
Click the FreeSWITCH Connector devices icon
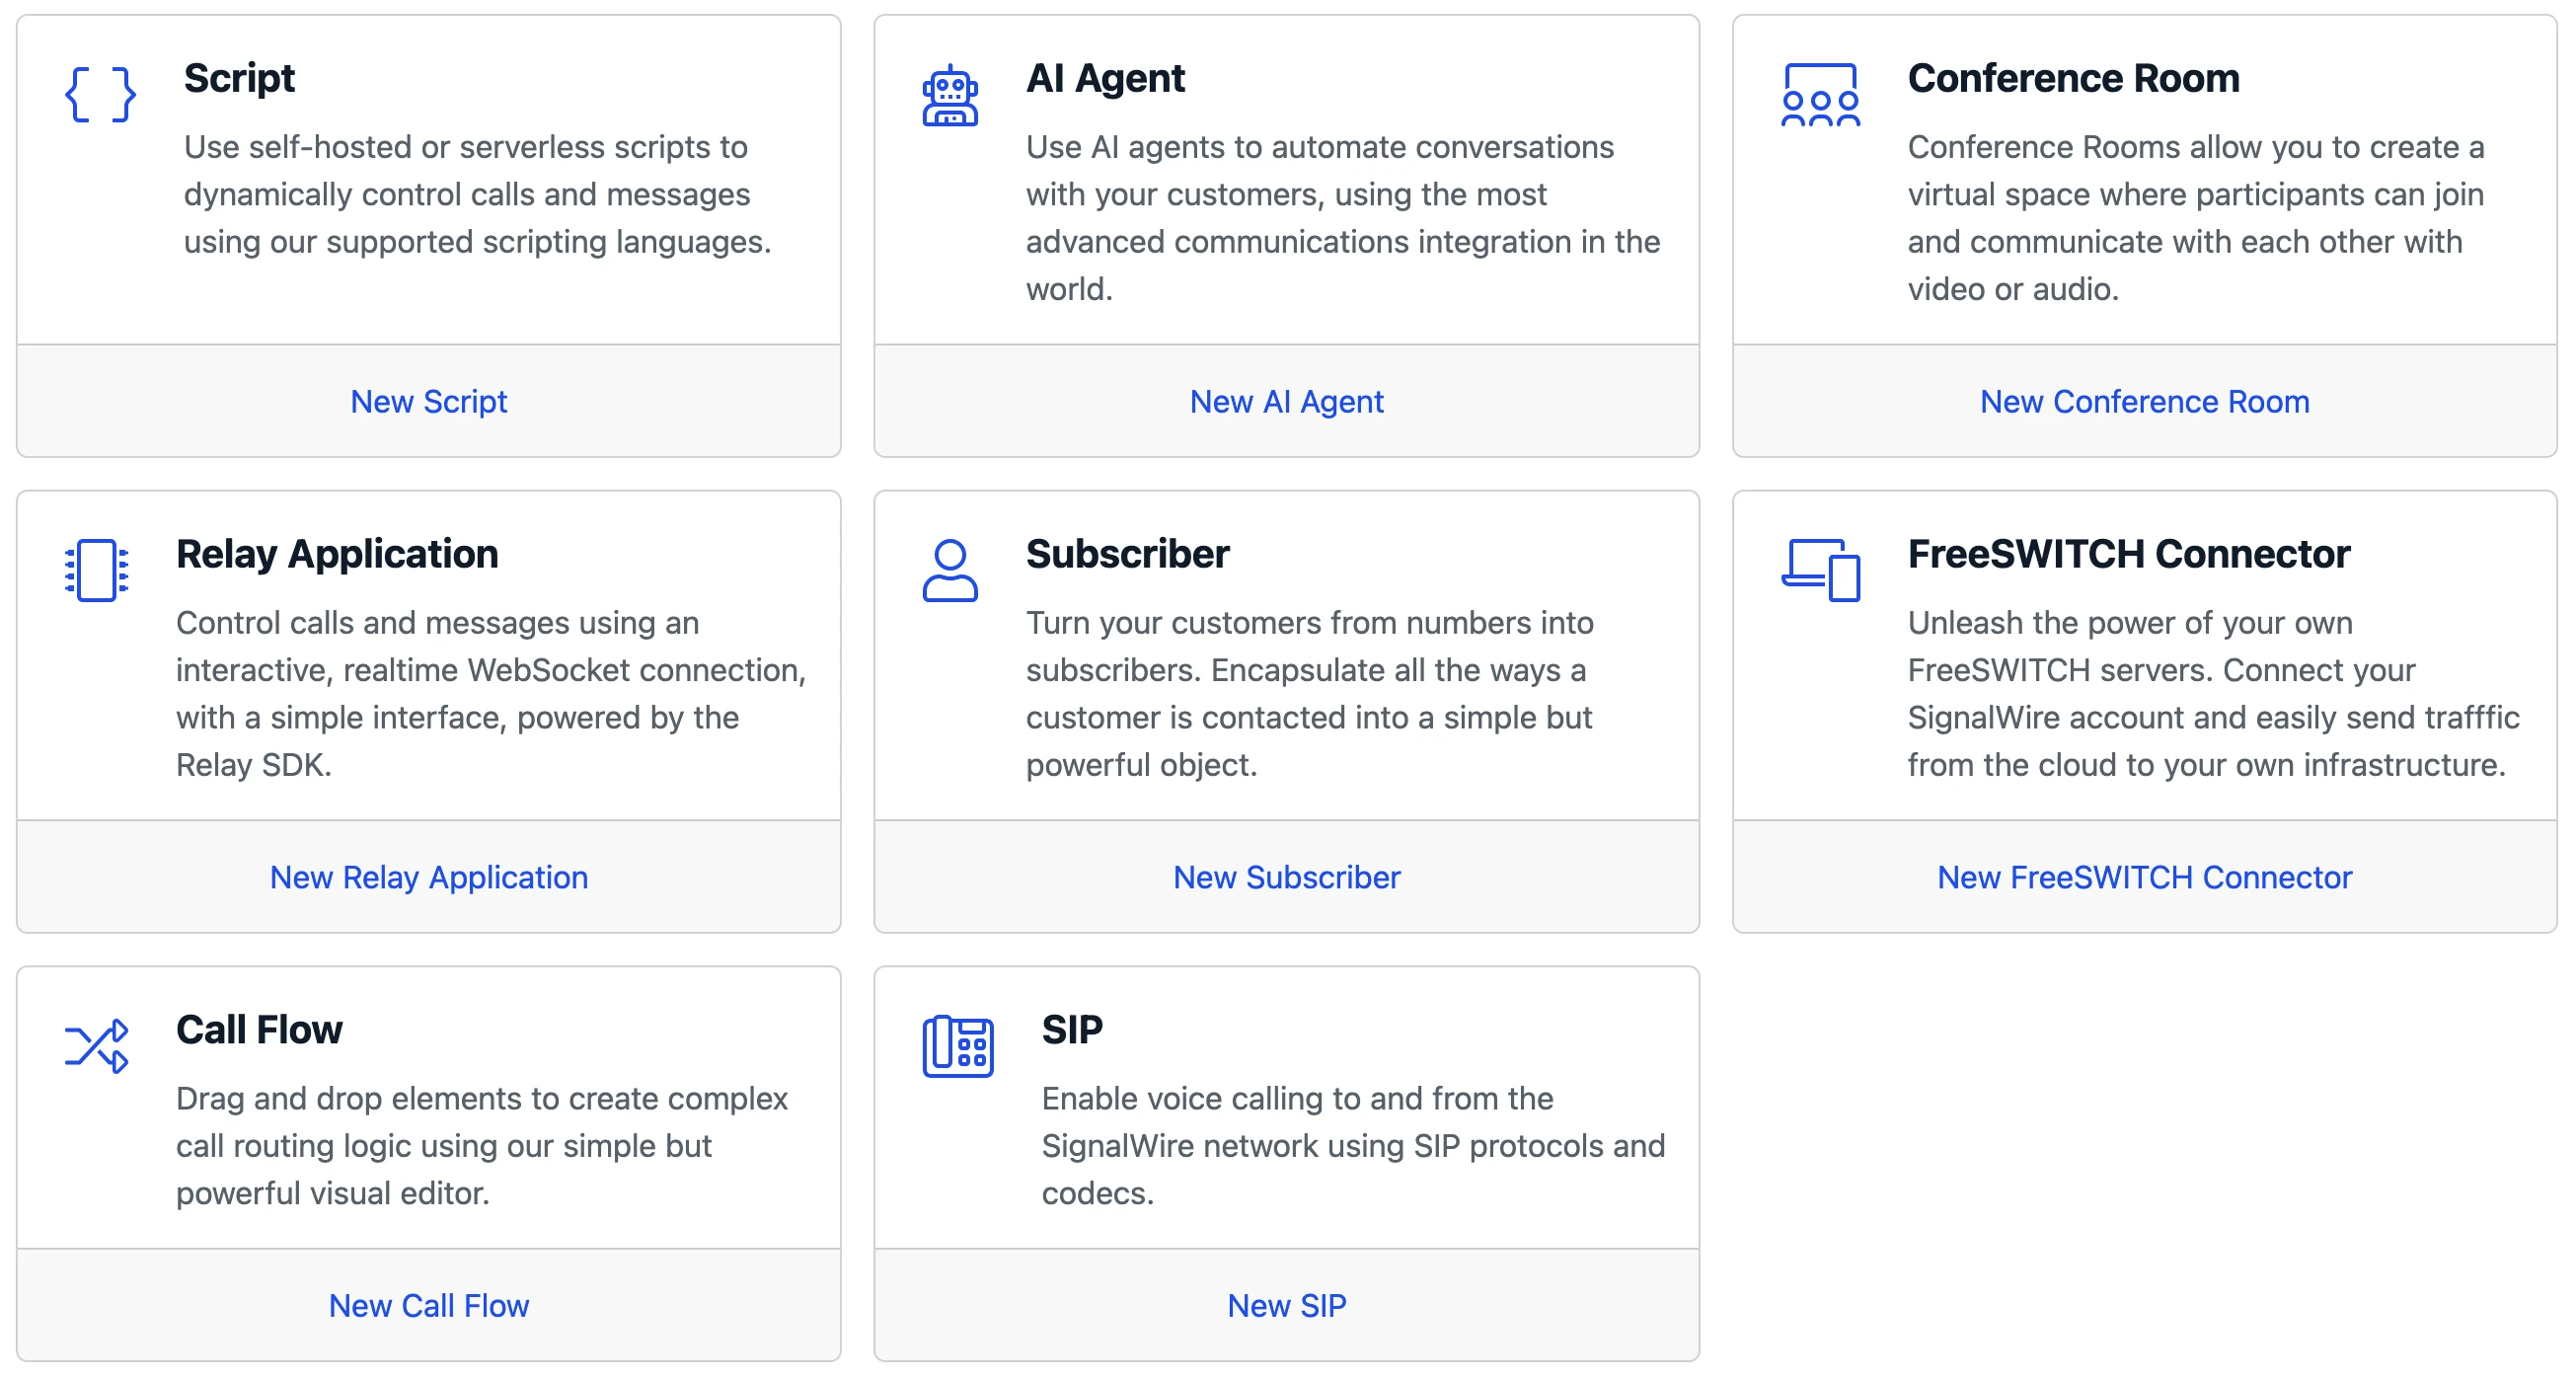click(1820, 571)
